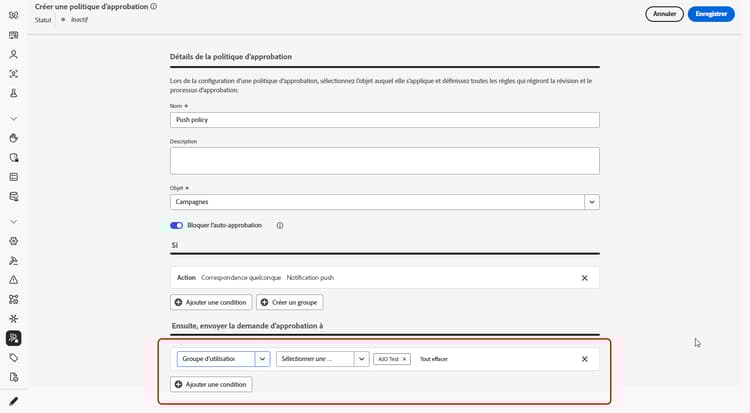Remove the AJO Test chip

405,359
